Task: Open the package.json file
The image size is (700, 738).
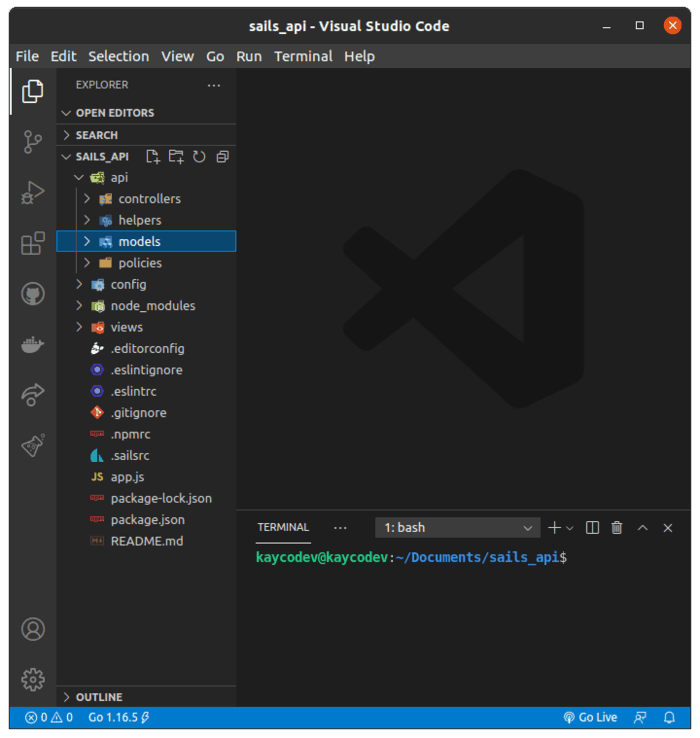Action: 146,520
